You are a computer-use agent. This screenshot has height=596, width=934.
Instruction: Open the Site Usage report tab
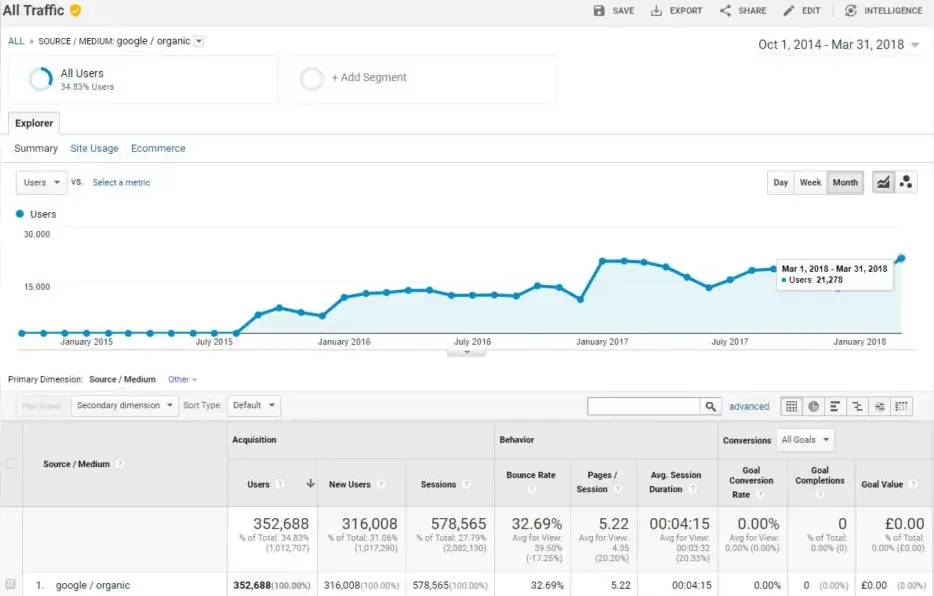94,147
